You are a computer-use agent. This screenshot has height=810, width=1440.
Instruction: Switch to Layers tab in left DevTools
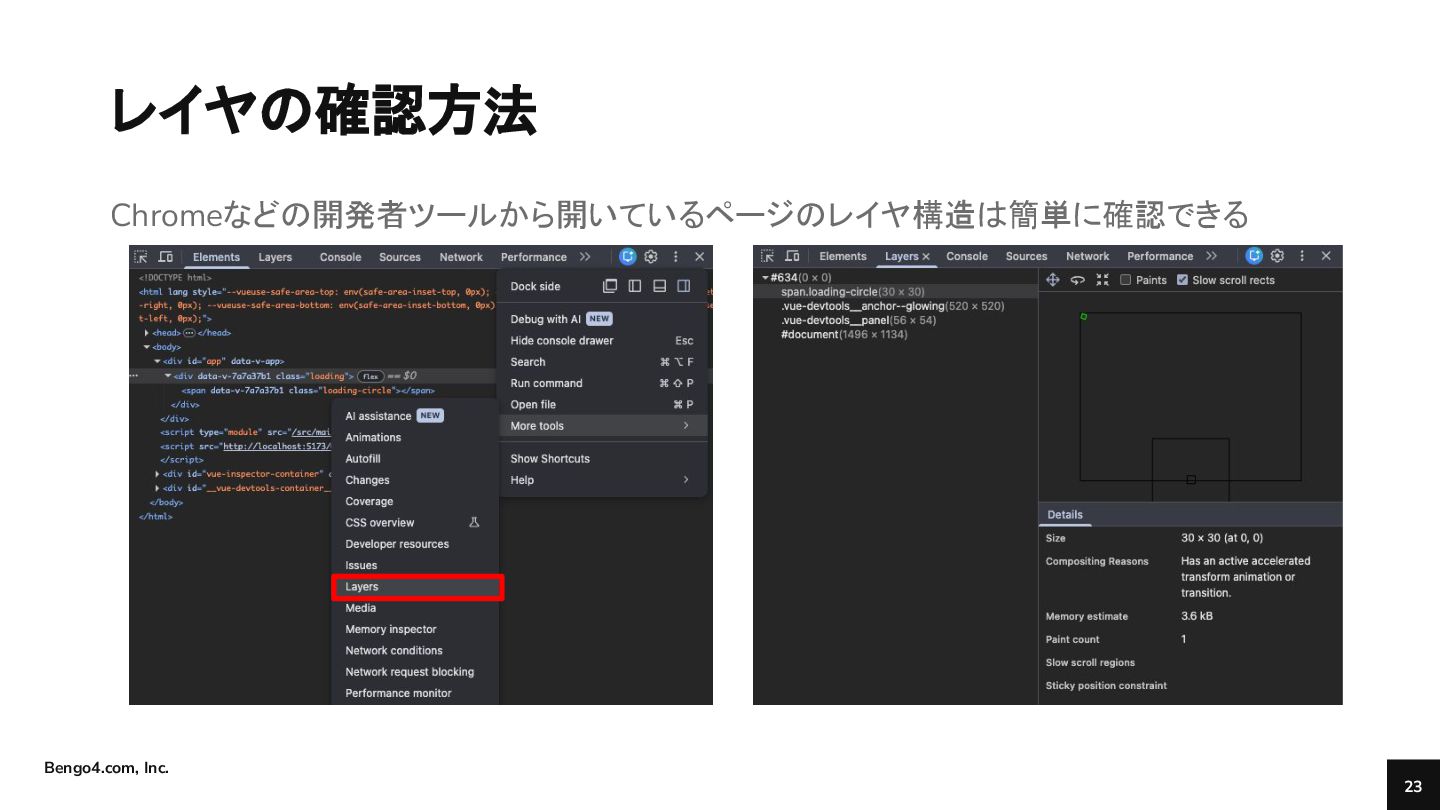[x=275, y=257]
